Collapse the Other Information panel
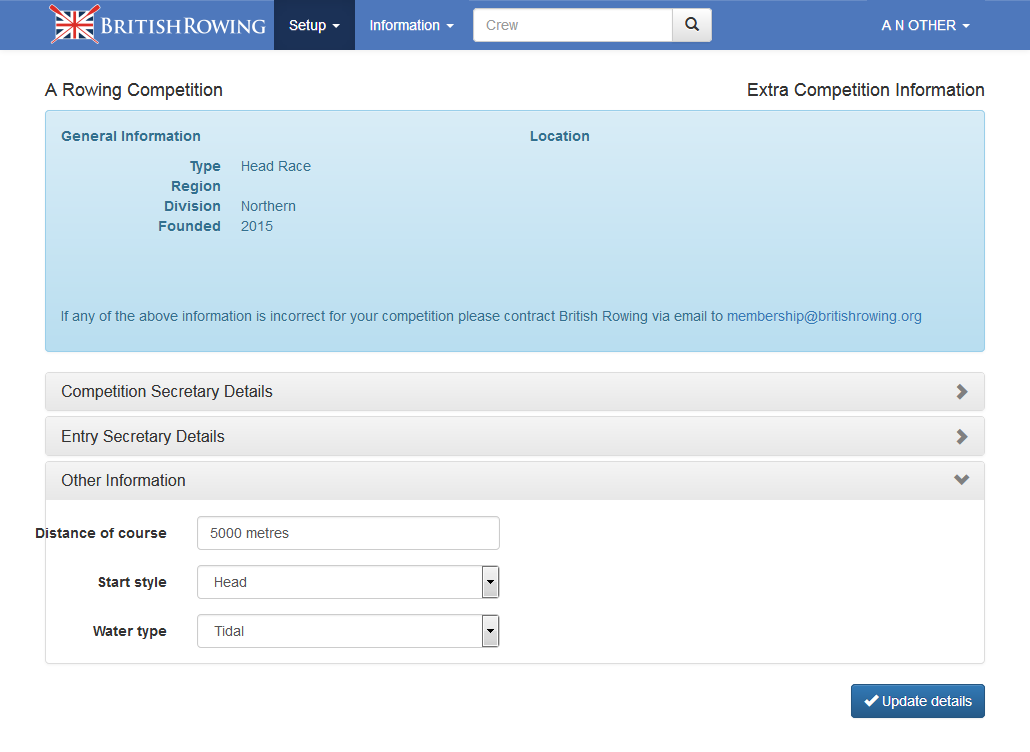Viewport: 1030px width, 752px height. pyautogui.click(x=124, y=481)
